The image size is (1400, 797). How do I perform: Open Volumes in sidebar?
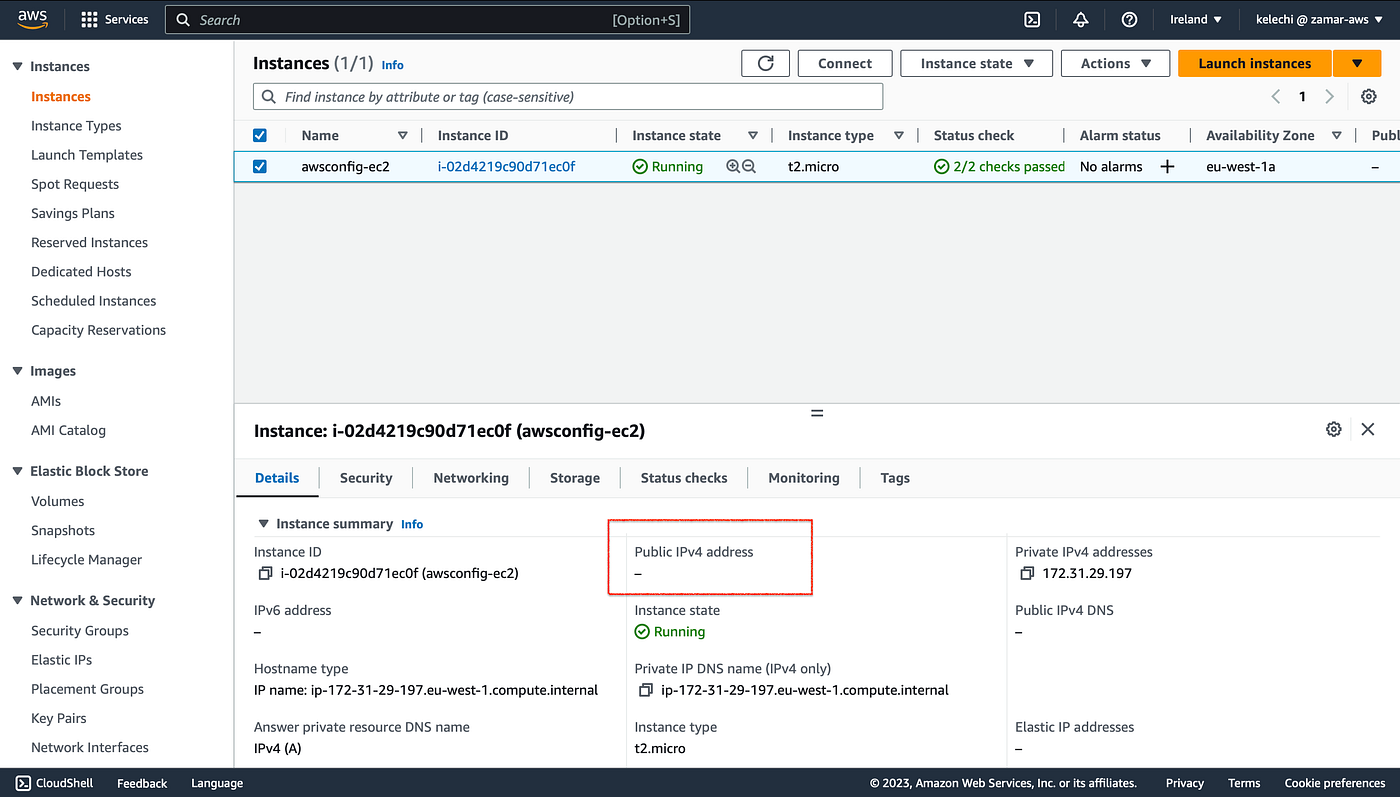58,501
